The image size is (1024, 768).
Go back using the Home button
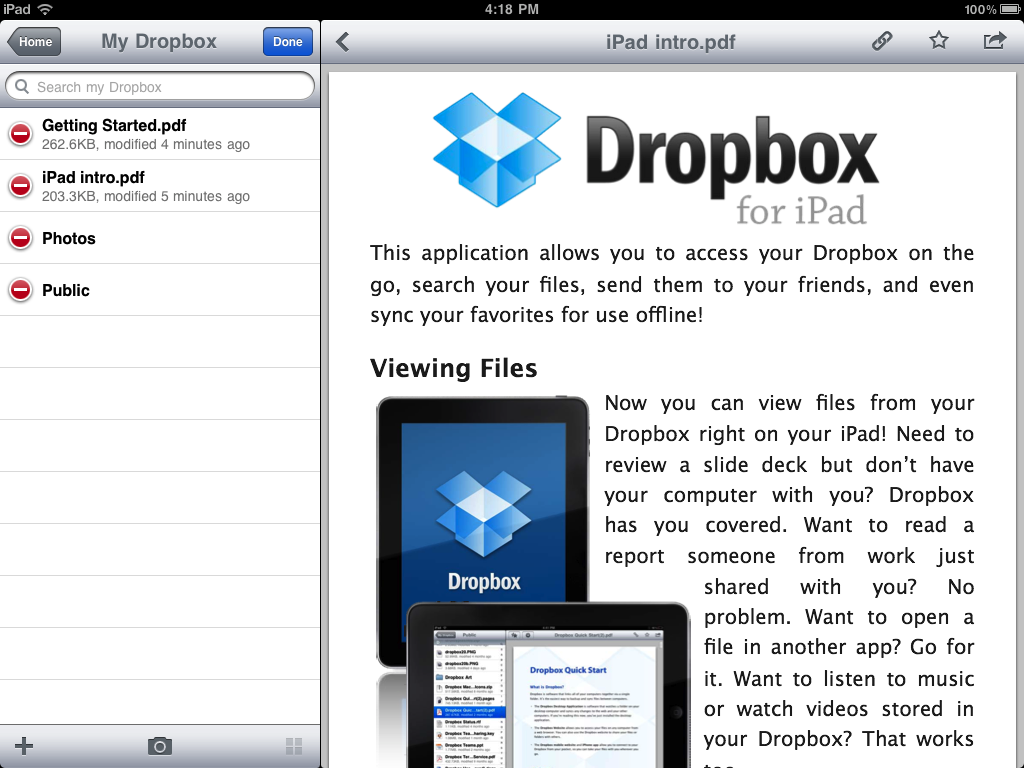pos(34,42)
